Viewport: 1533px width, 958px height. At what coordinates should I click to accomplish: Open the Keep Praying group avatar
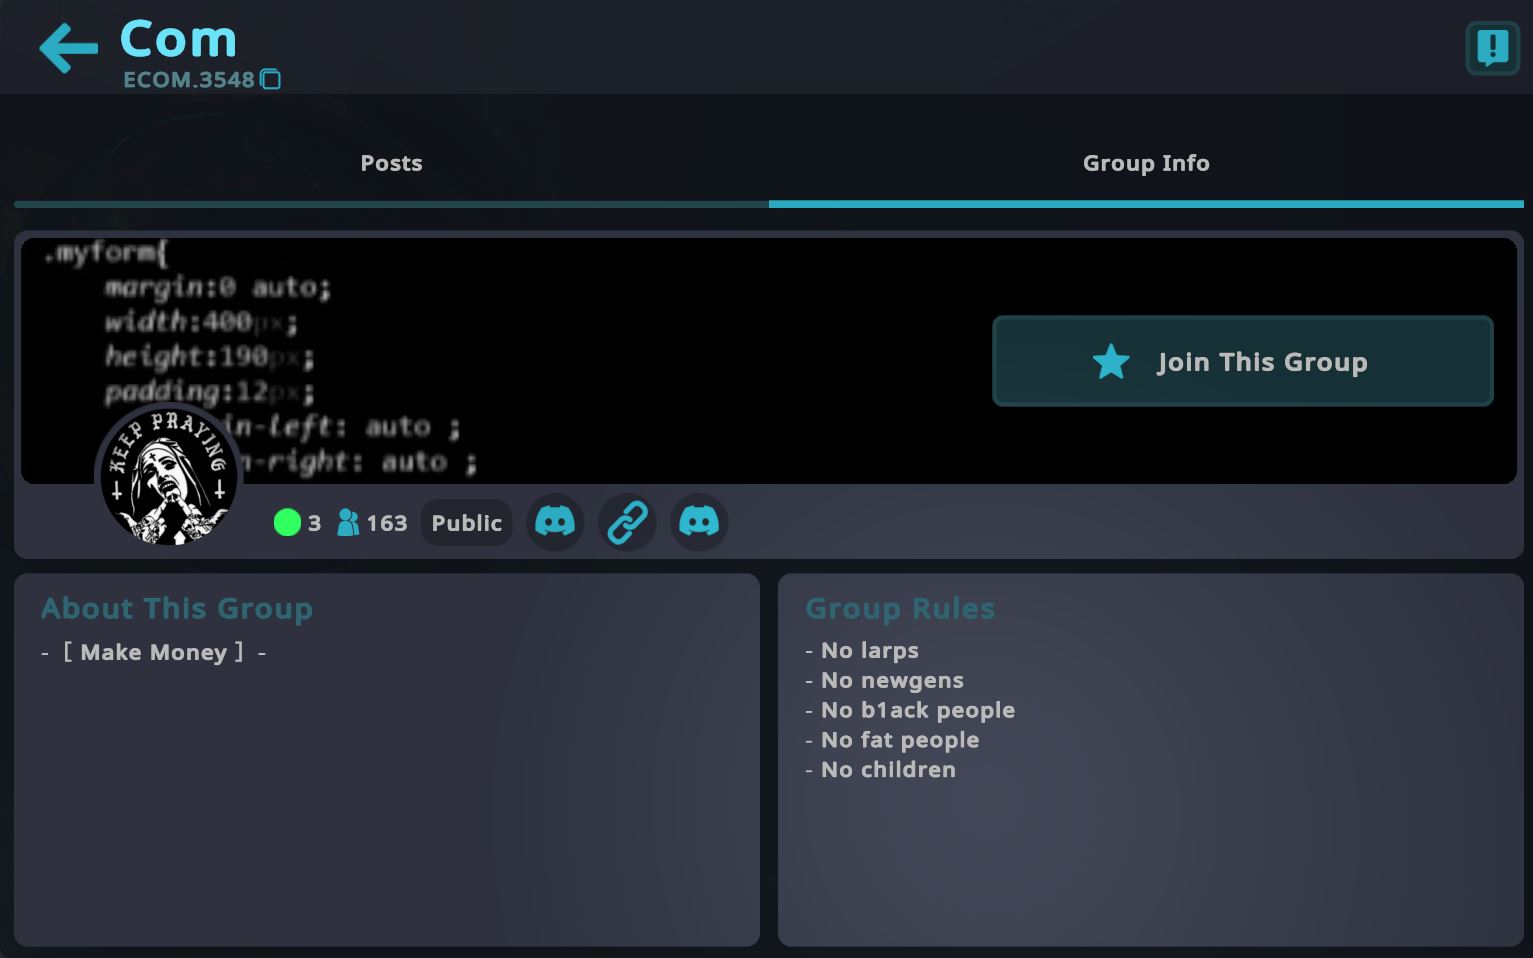(x=168, y=477)
